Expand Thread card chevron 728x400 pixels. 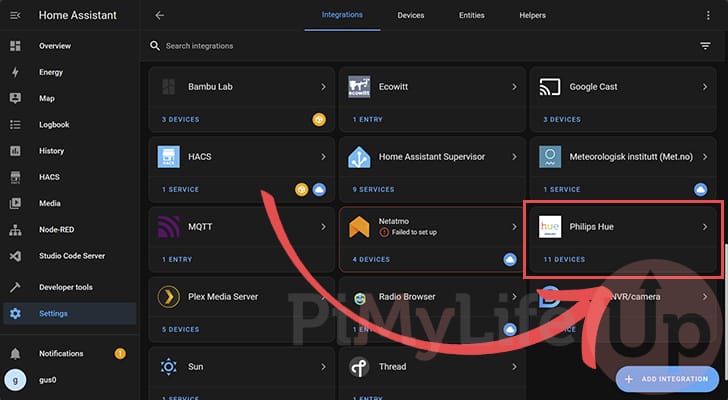514,367
